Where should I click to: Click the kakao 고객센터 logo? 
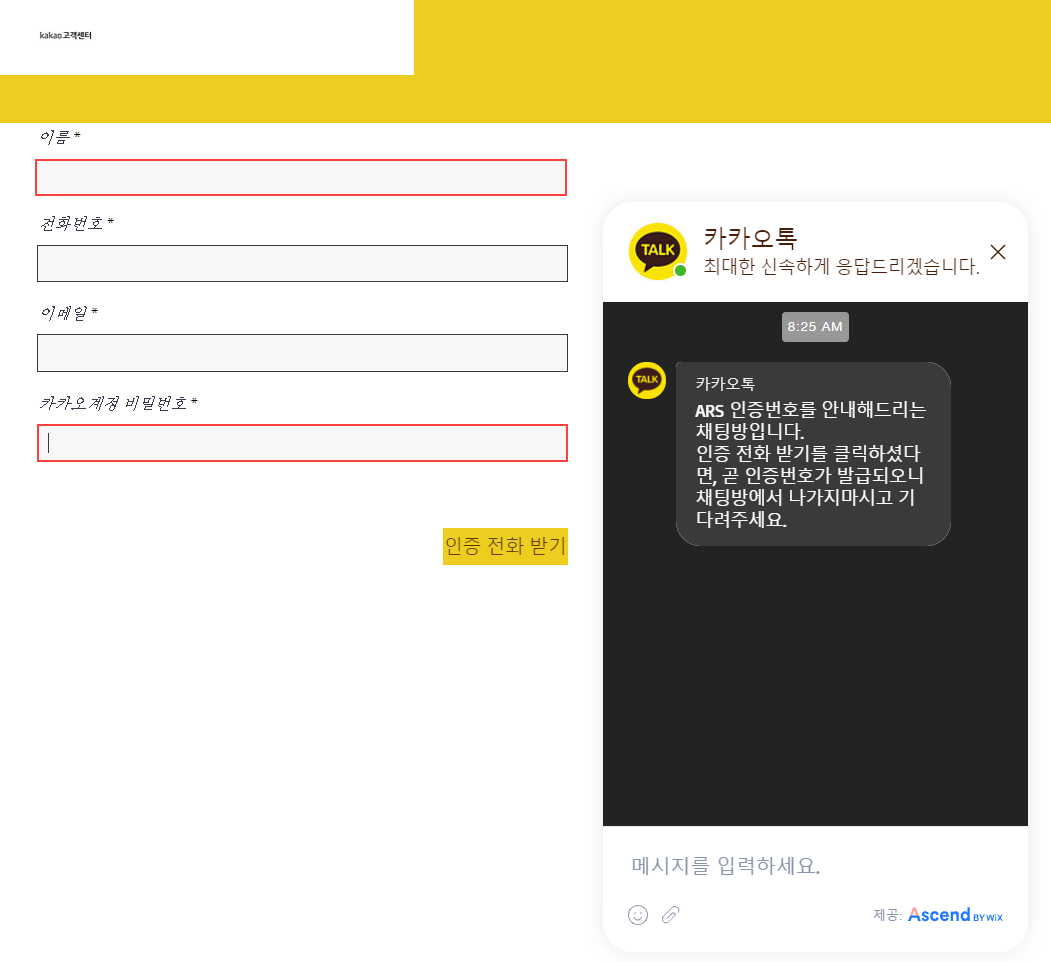[x=65, y=36]
